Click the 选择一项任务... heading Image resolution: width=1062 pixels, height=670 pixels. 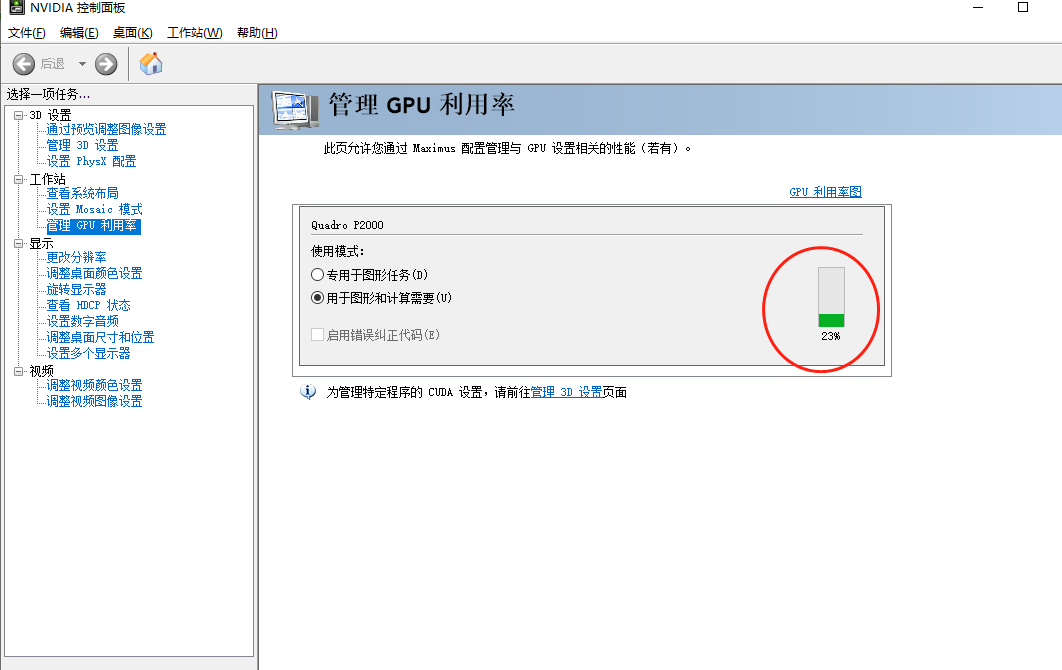(x=48, y=94)
